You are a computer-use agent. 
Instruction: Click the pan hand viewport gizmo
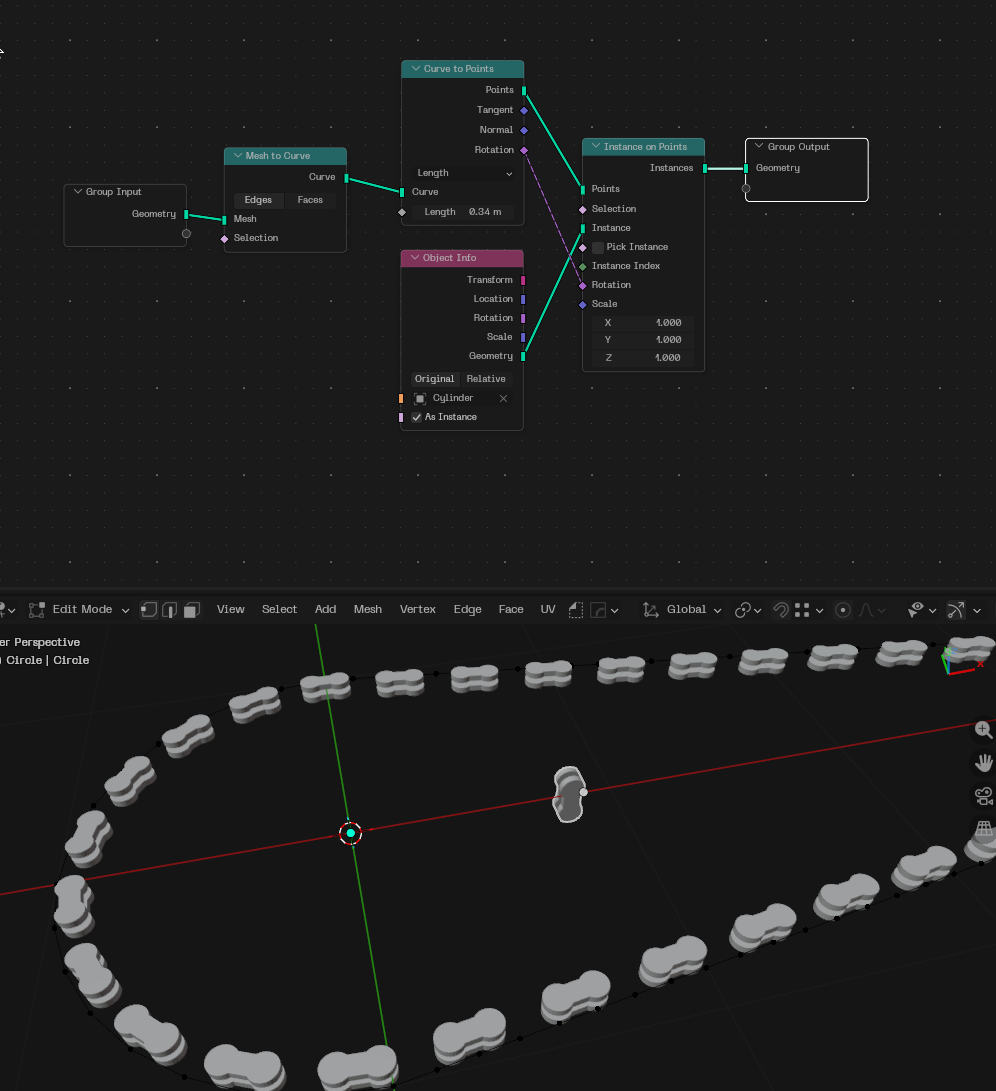point(983,763)
